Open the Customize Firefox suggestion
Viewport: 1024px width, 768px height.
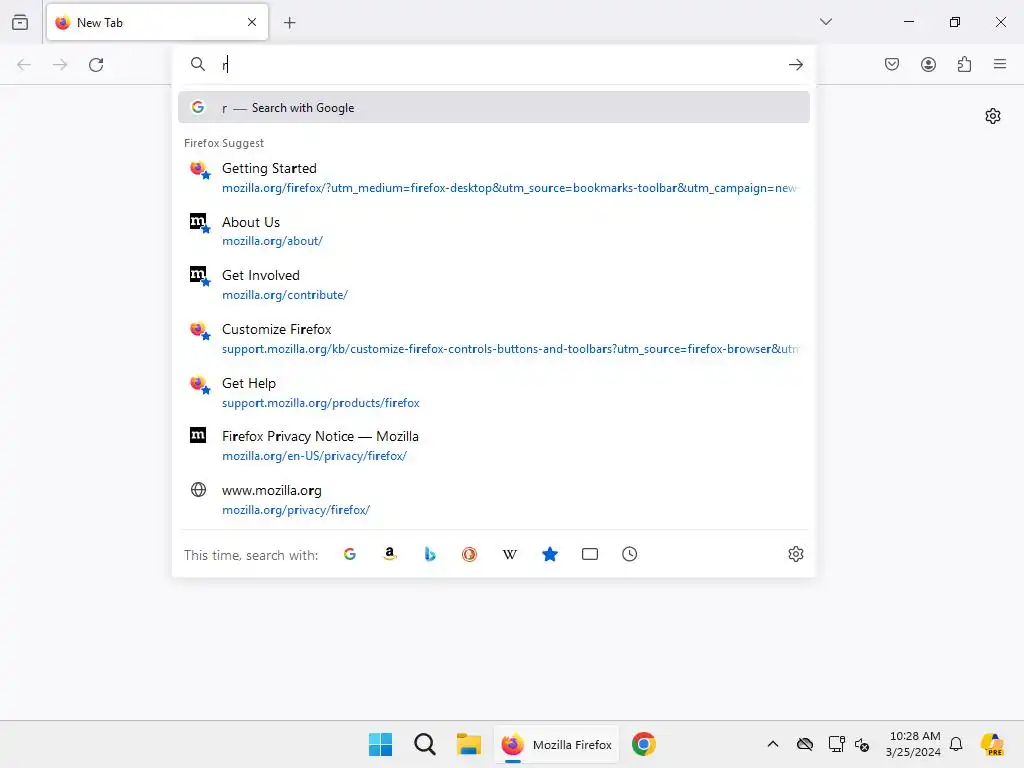click(x=494, y=338)
